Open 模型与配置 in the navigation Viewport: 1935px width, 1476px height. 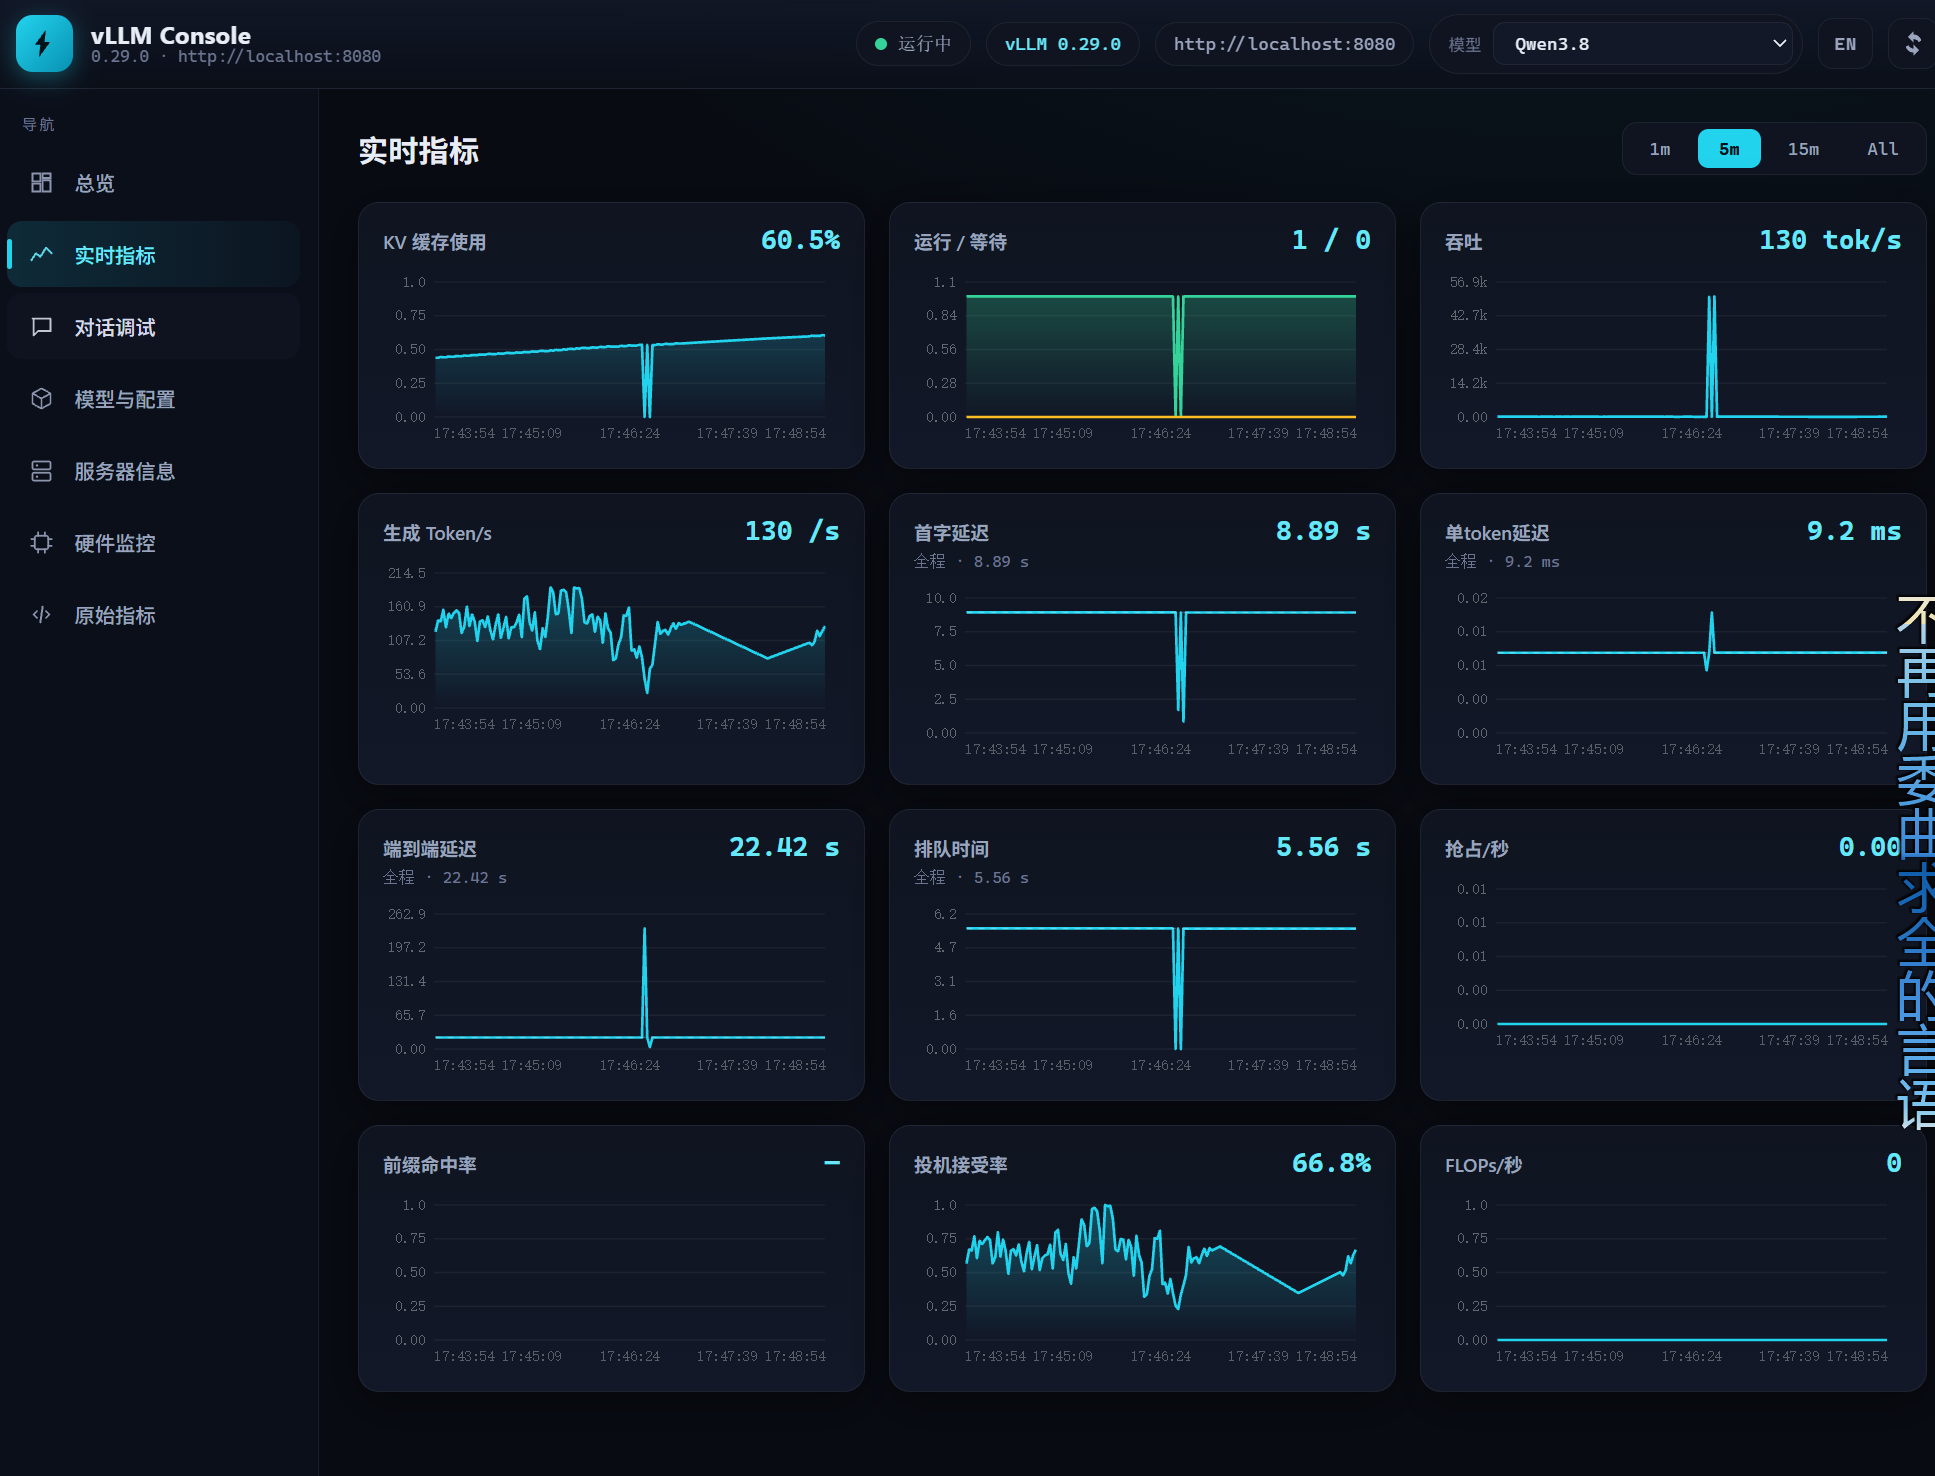153,399
